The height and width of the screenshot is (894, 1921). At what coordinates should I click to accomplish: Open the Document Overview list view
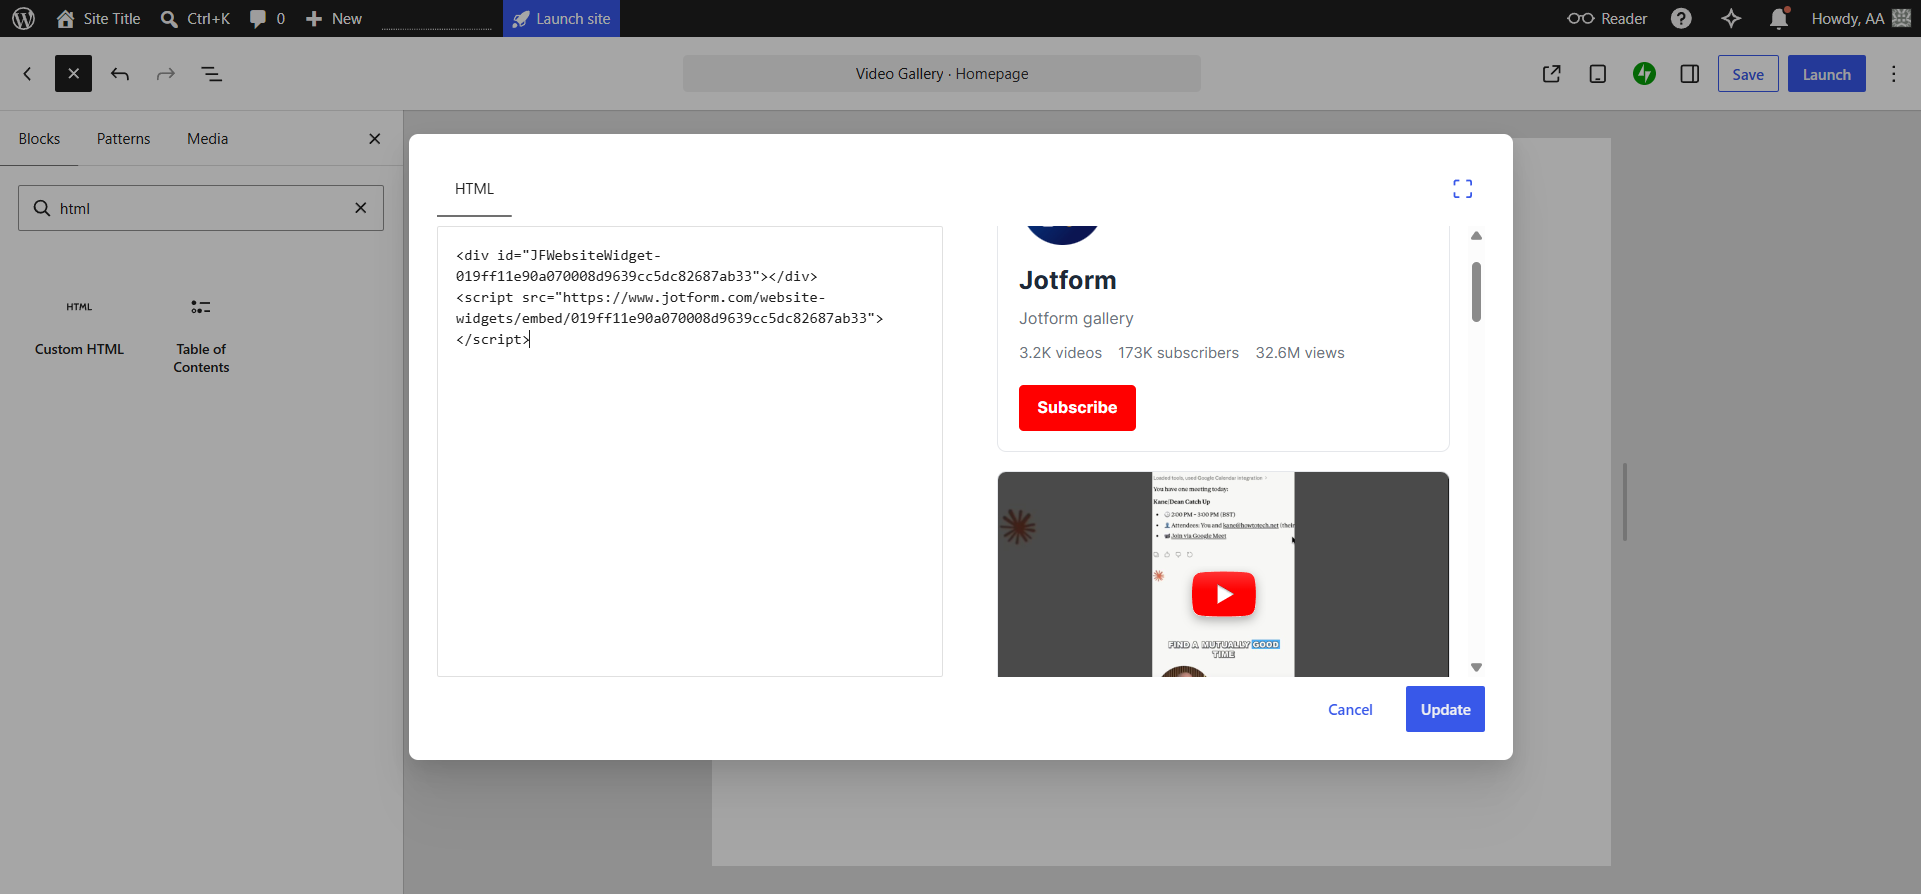(212, 74)
